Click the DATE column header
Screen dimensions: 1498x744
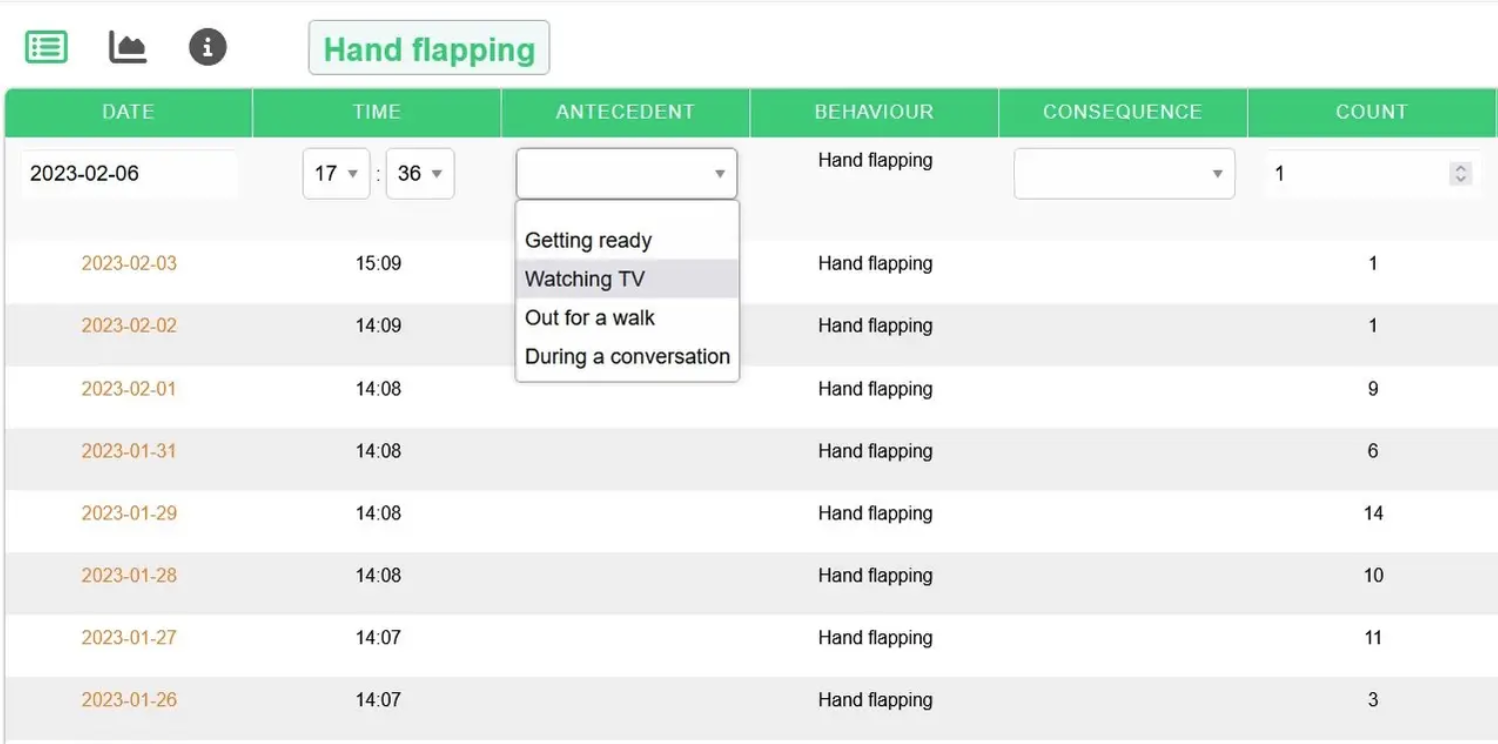[128, 112]
